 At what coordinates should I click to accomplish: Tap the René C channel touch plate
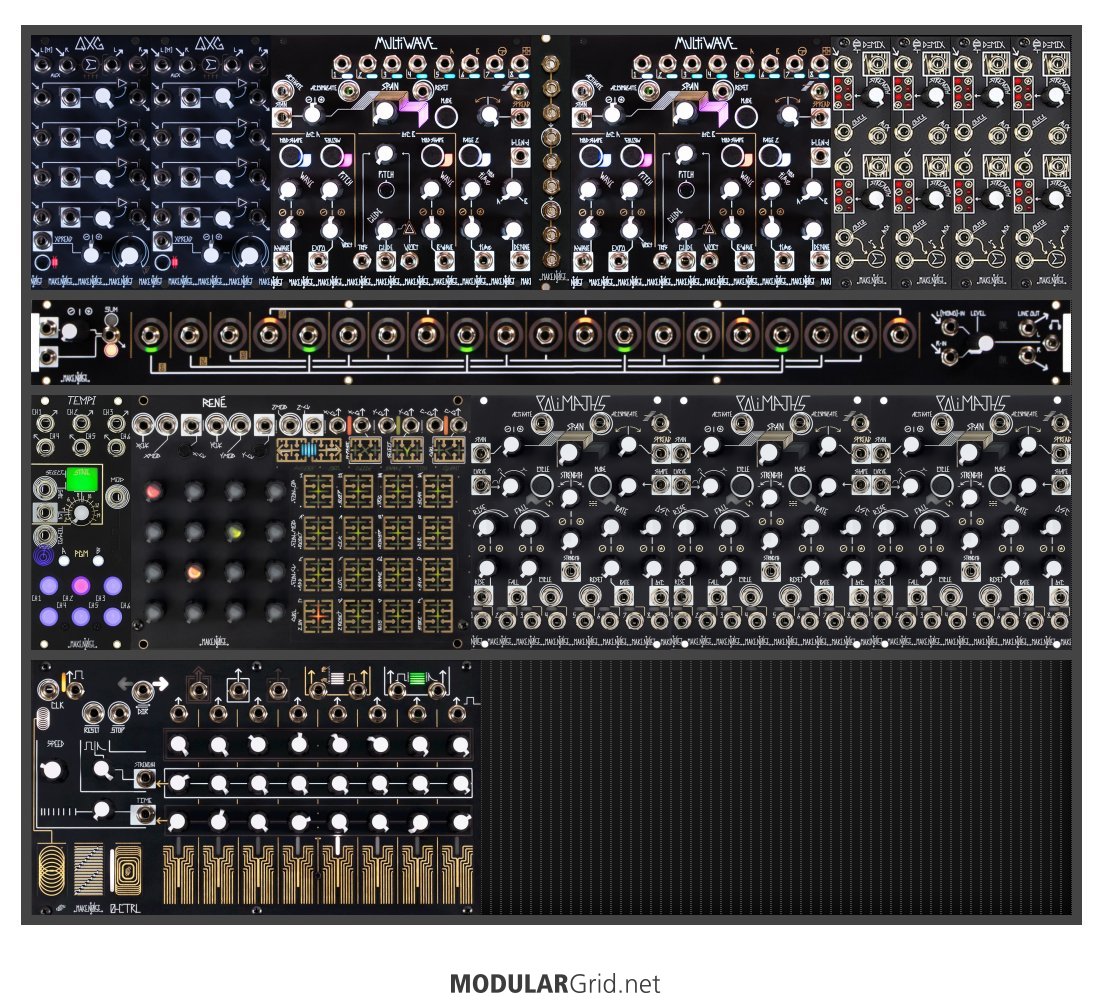pyautogui.click(x=448, y=450)
